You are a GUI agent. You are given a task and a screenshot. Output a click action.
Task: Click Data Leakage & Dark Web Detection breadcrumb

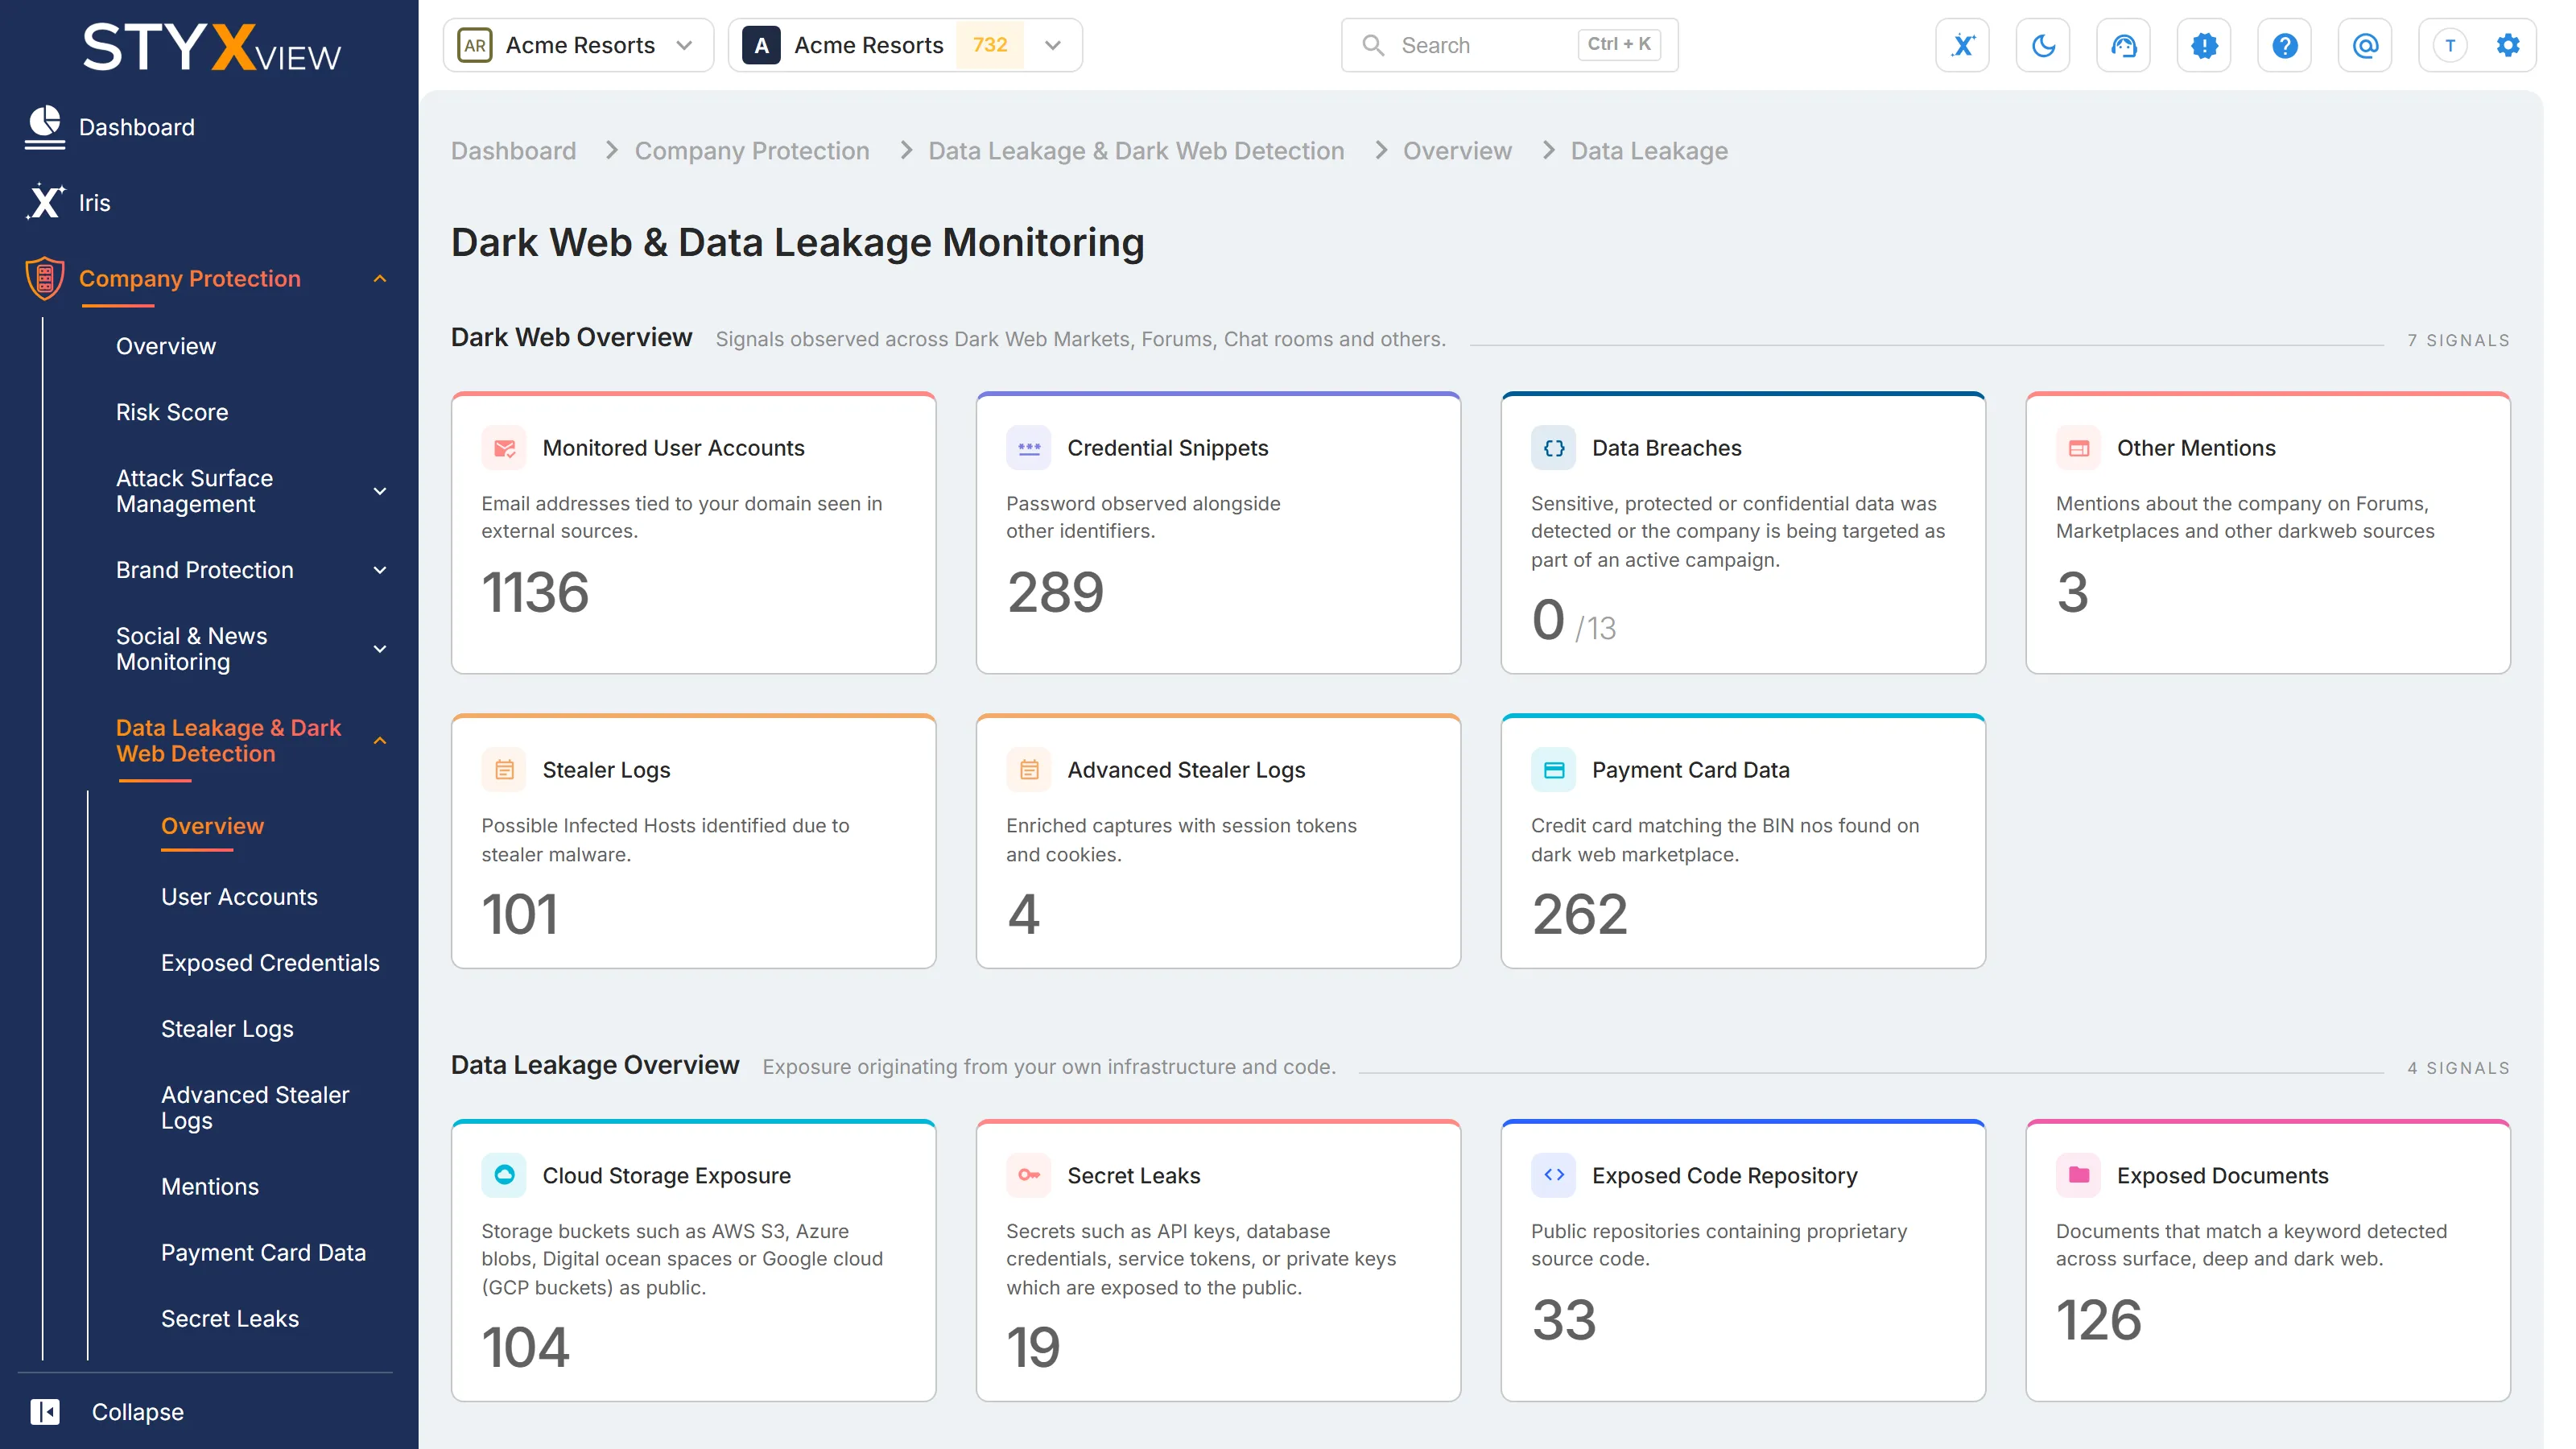[1136, 151]
